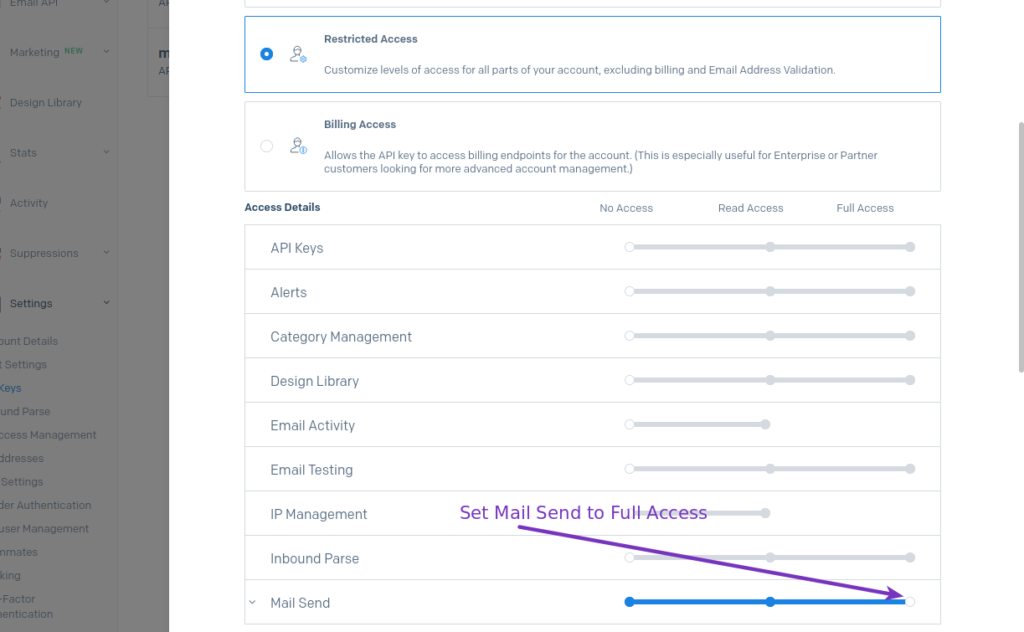1024x632 pixels.
Task: Set Inbound Parse slider to Read Access
Action: pyautogui.click(x=770, y=558)
